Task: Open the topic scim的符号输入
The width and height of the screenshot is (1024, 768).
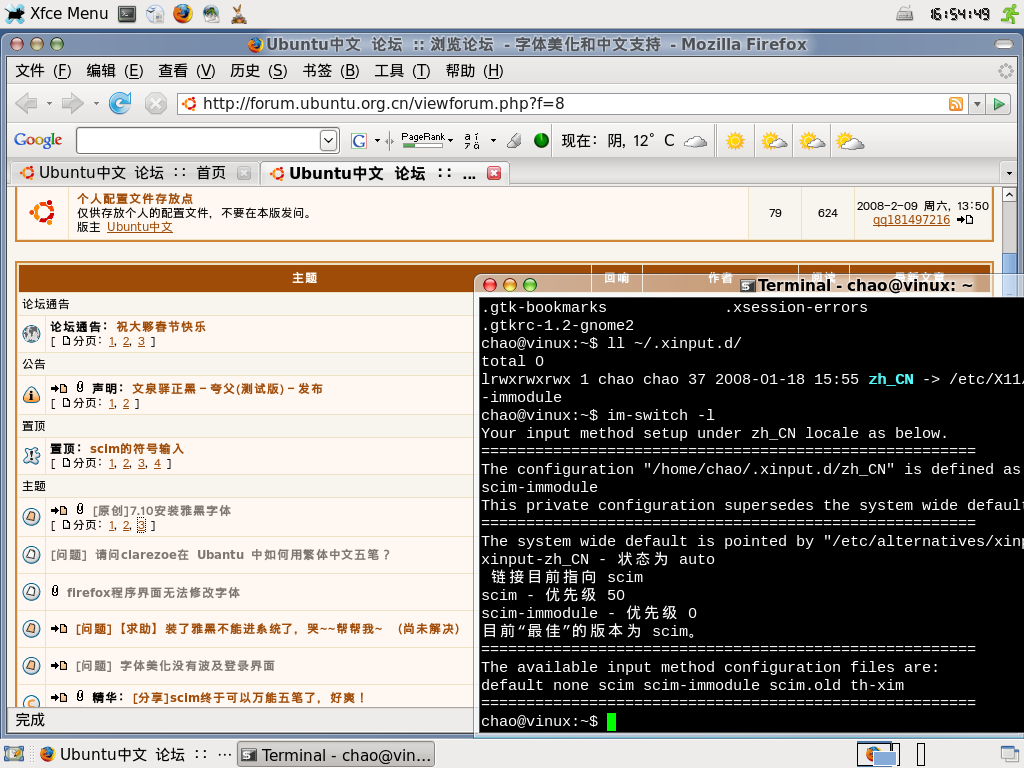Action: pyautogui.click(x=136, y=449)
